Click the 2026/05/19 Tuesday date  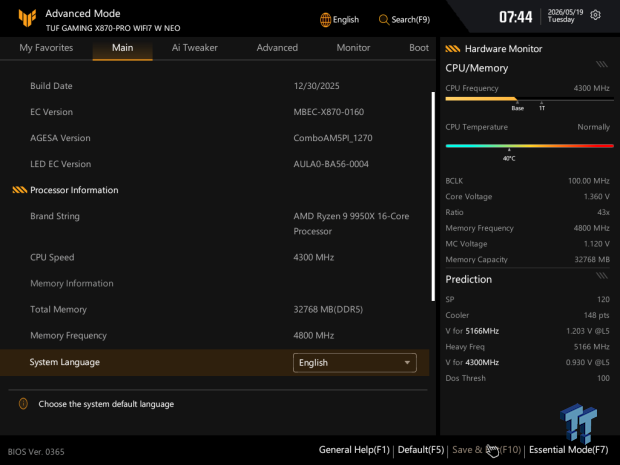click(x=565, y=16)
